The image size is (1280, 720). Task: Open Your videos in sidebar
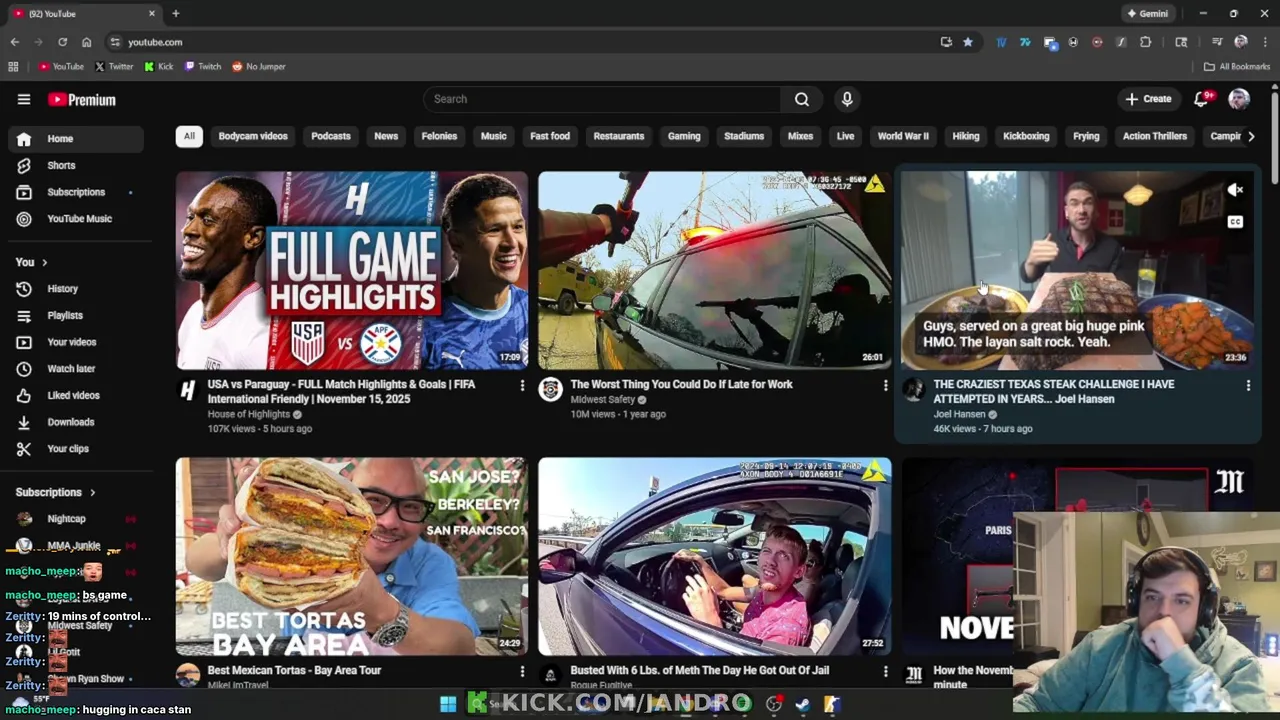point(74,342)
